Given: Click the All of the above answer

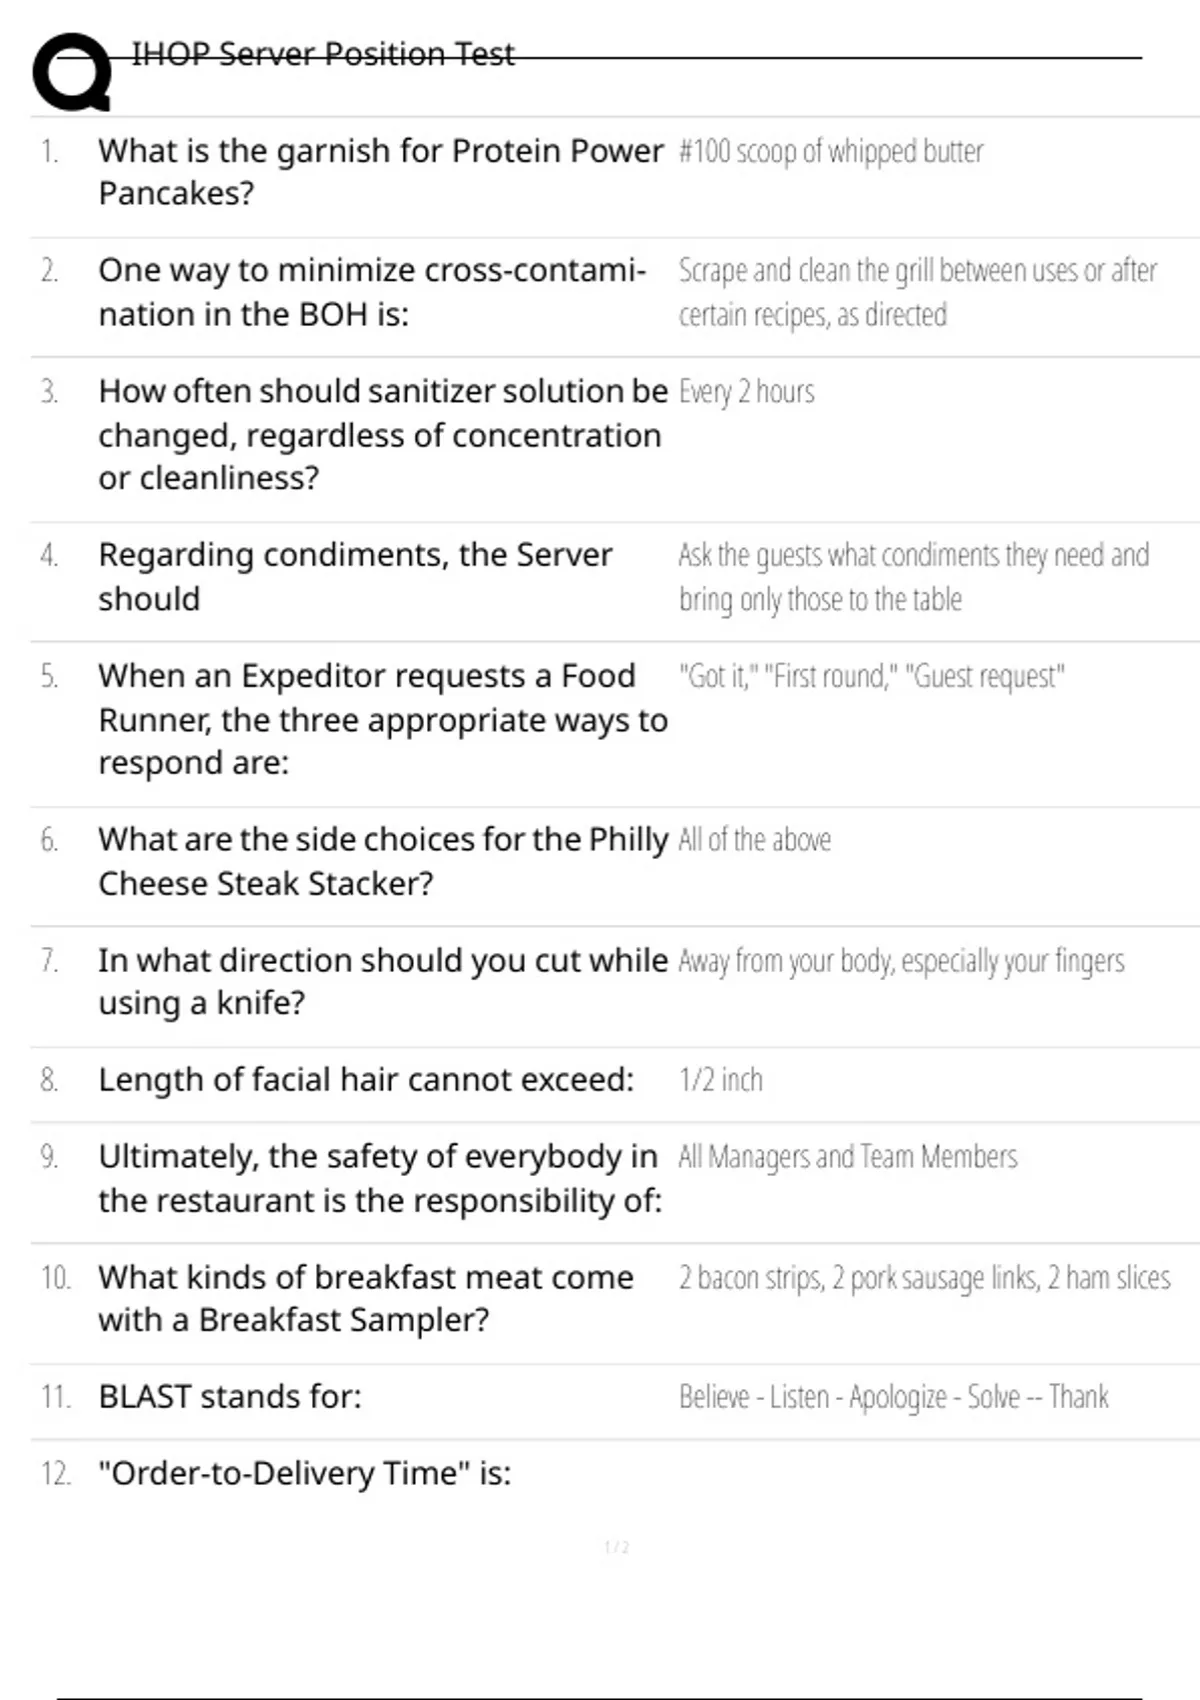Looking at the screenshot, I should tap(755, 840).
